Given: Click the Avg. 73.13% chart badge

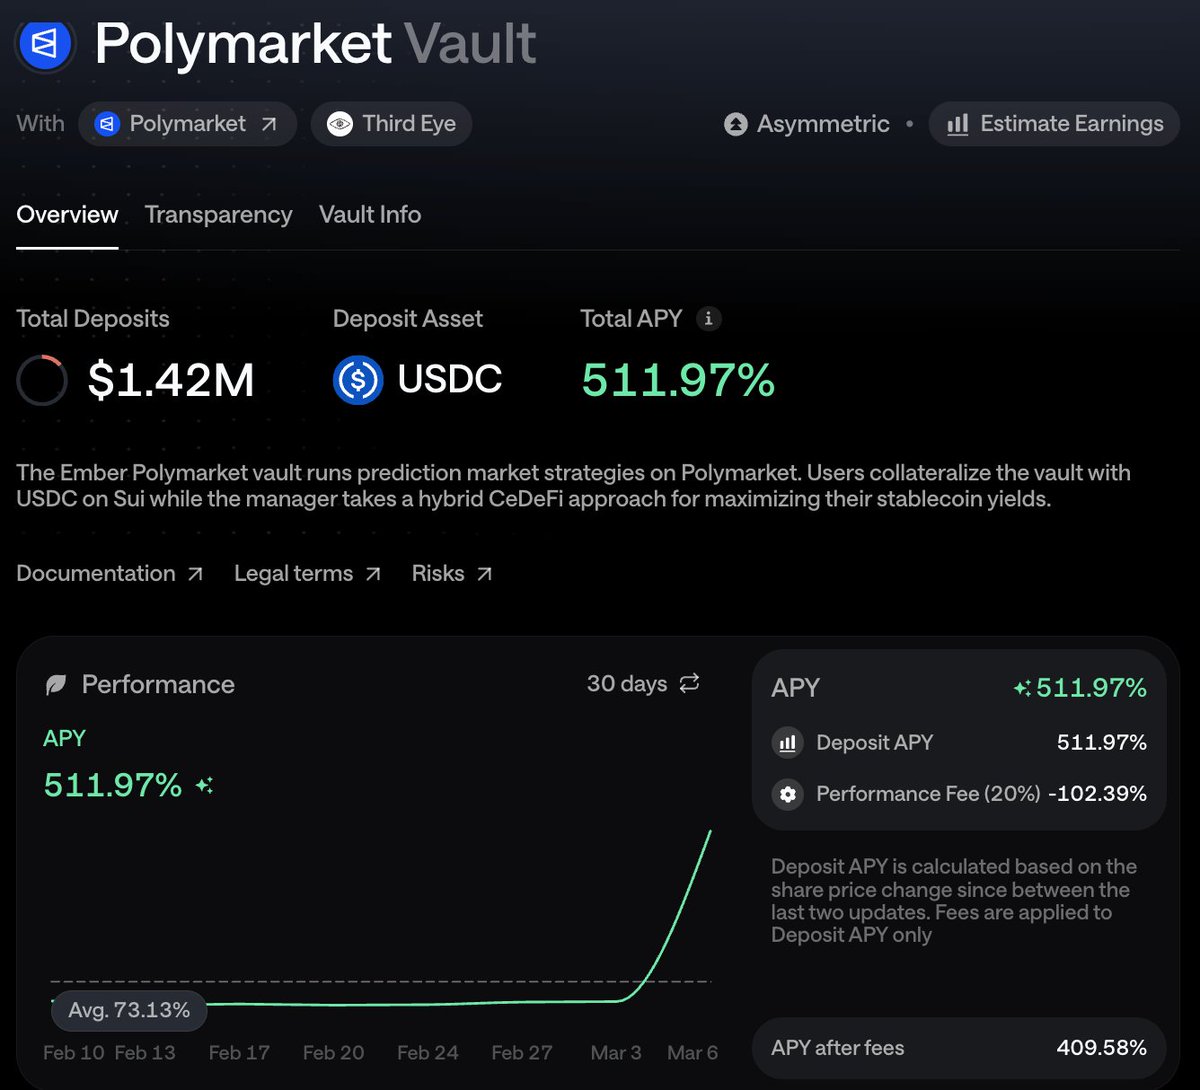Looking at the screenshot, I should click(x=129, y=1010).
